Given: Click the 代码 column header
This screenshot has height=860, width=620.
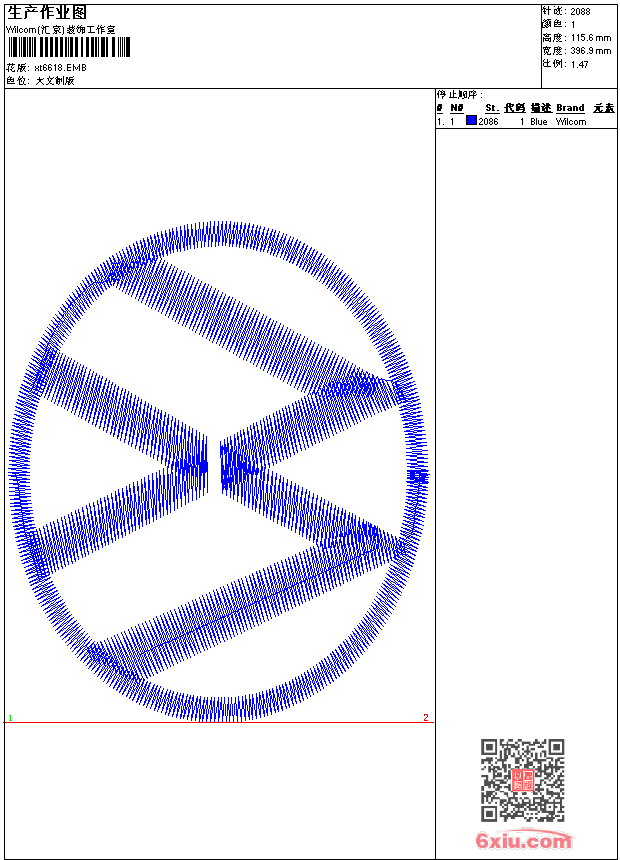Looking at the screenshot, I should pos(515,108).
